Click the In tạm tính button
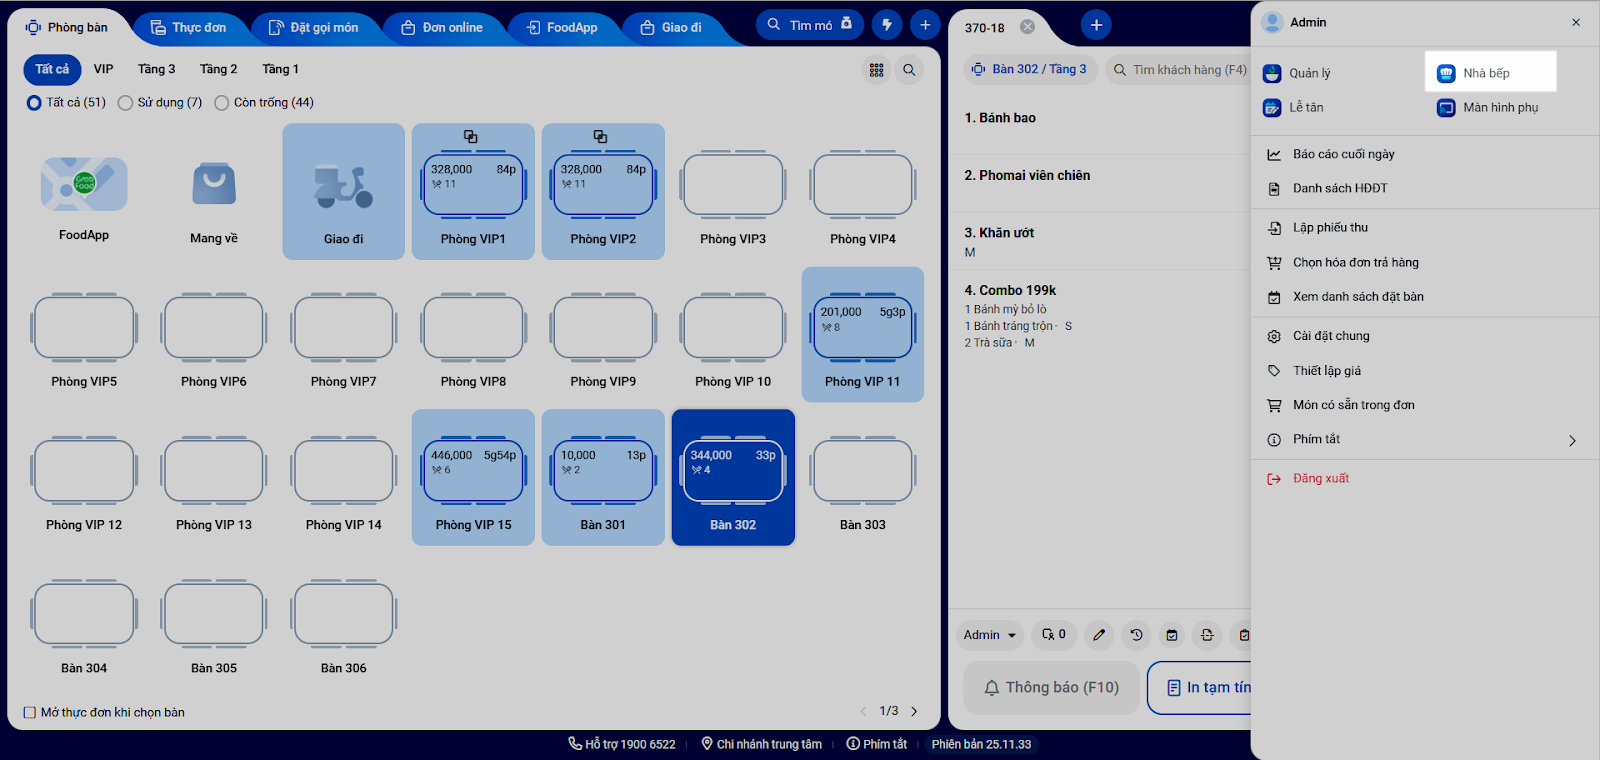1600x760 pixels. click(1200, 688)
